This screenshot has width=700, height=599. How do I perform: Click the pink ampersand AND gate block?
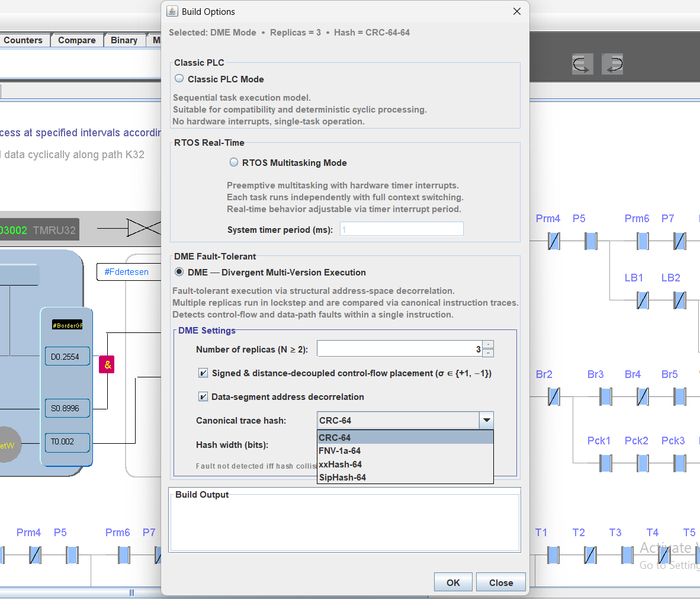point(107,365)
